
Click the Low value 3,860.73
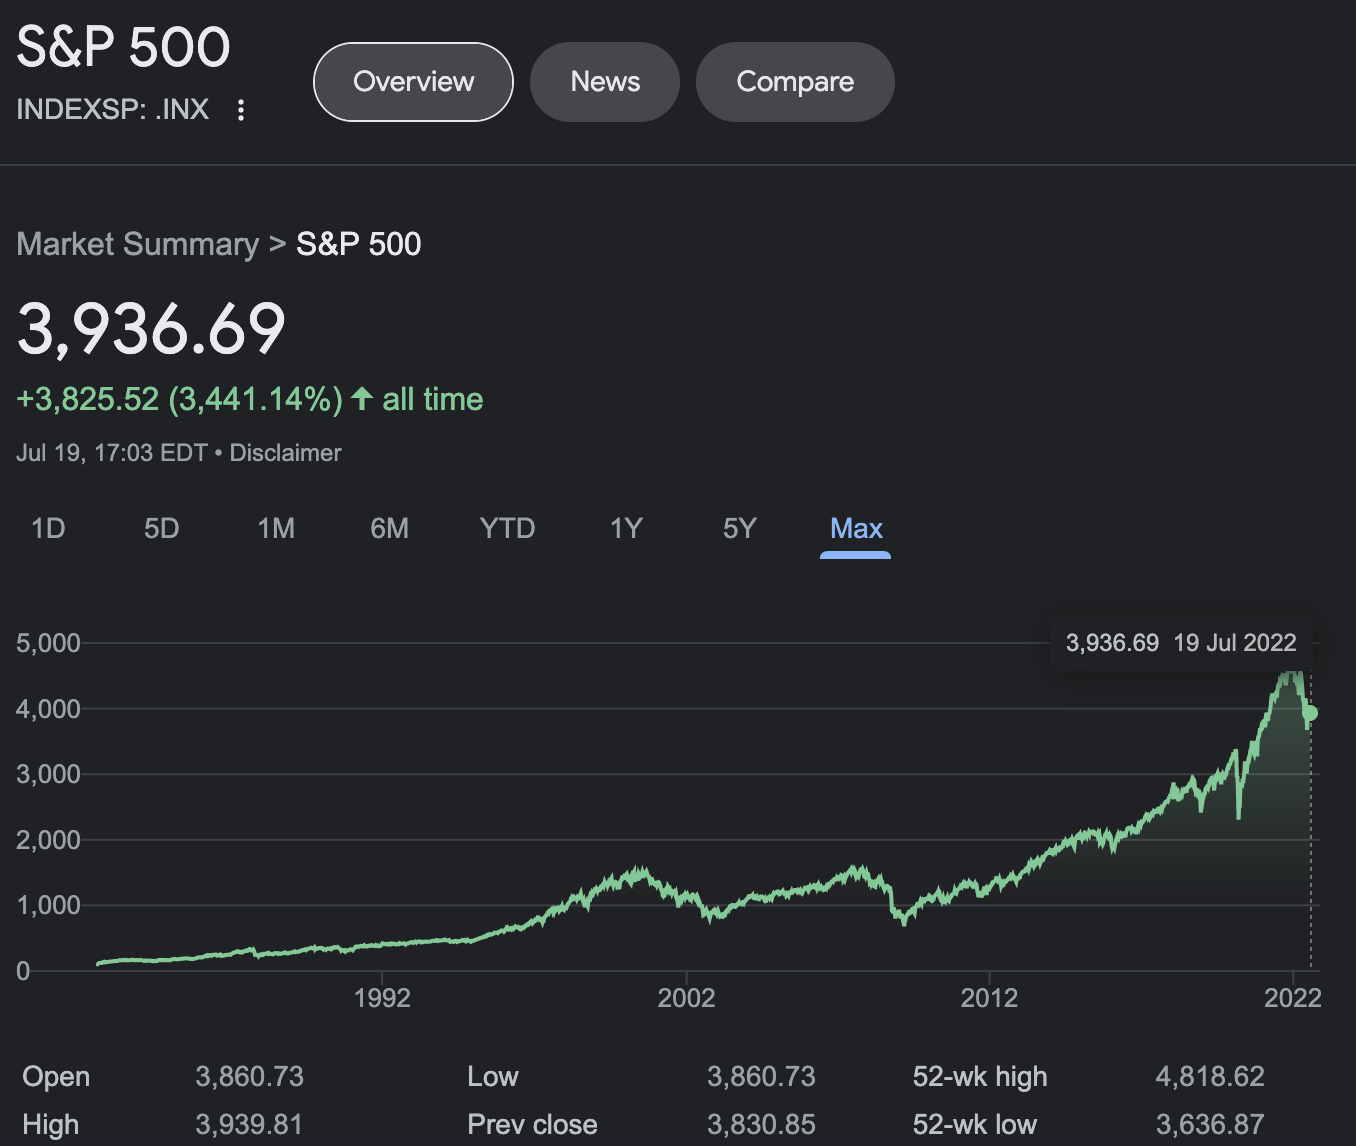click(x=762, y=1077)
